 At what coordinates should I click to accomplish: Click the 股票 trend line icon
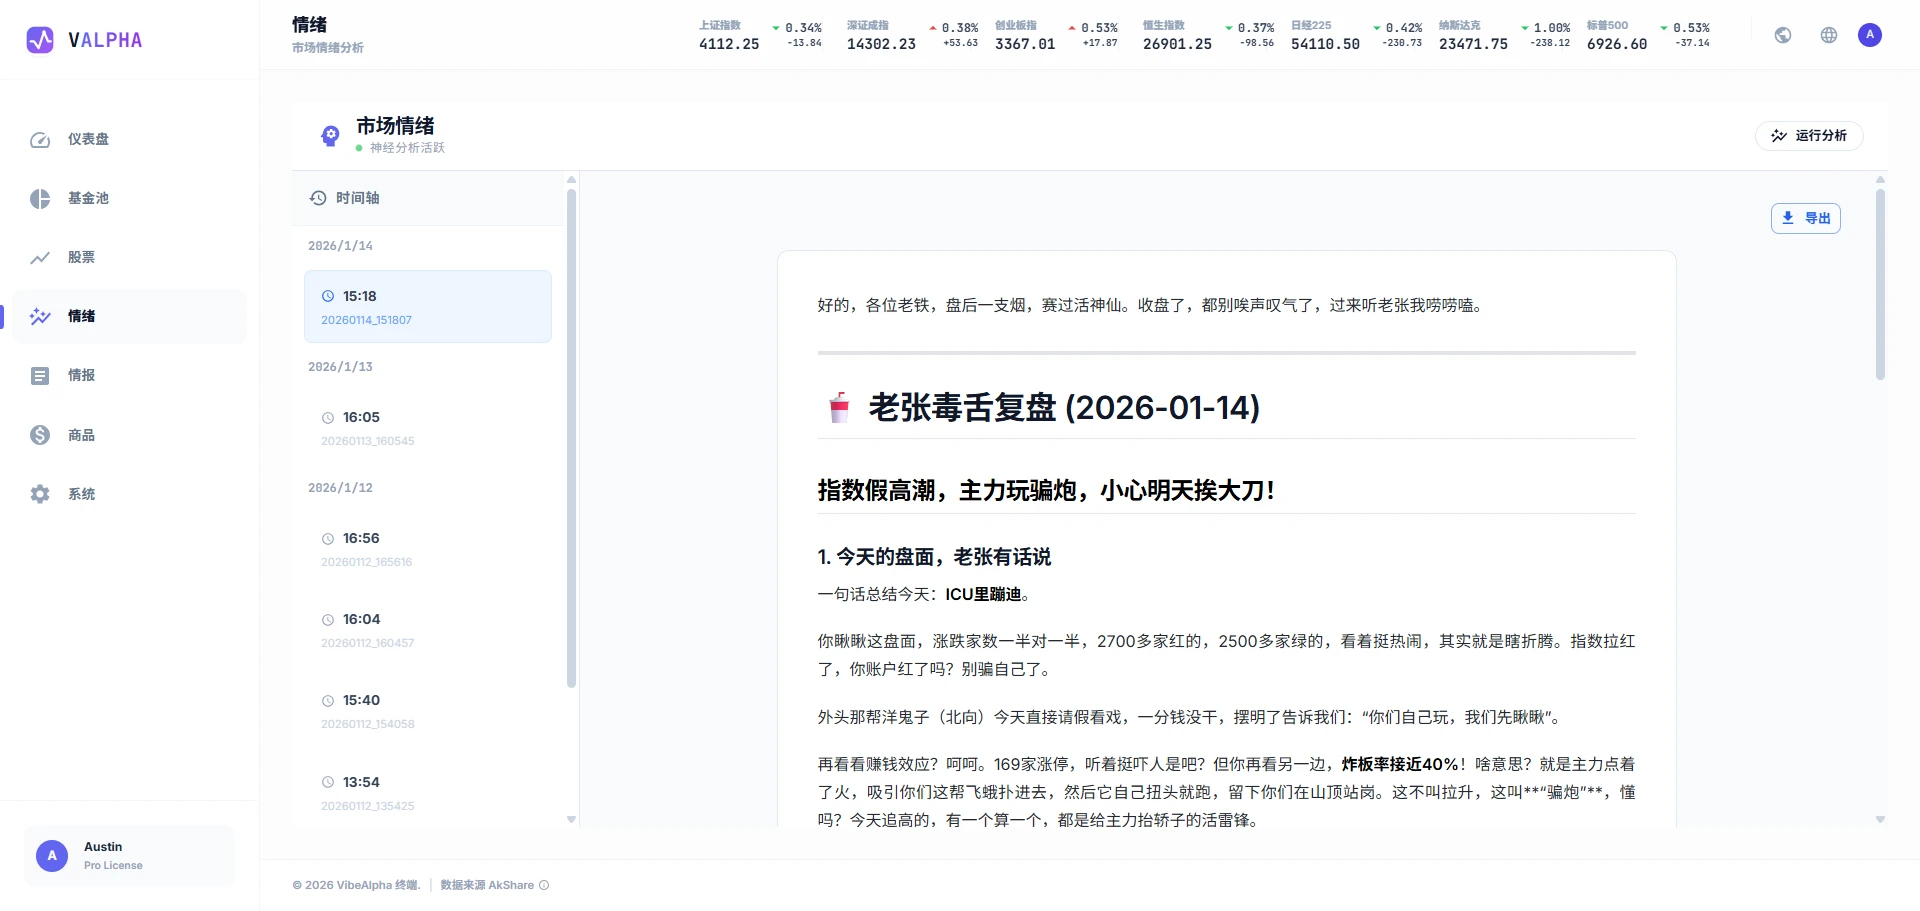pos(40,258)
